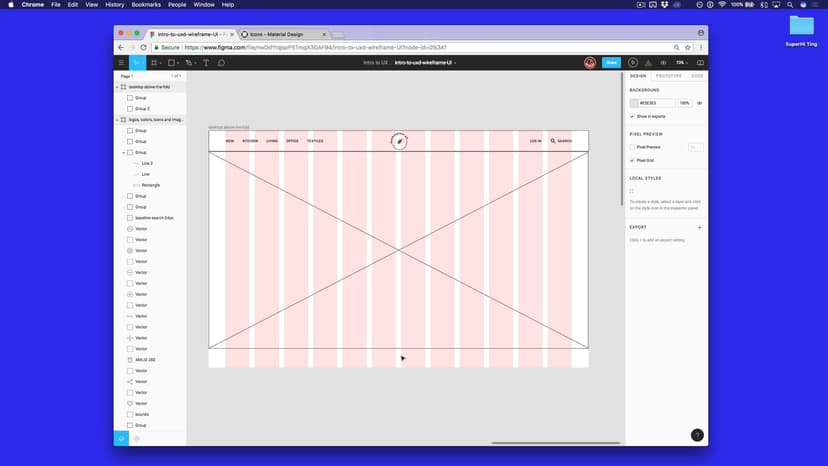Collapse the 'desktop above-the-fold' frame layer
Screen dimensions: 828x466
[117, 87]
